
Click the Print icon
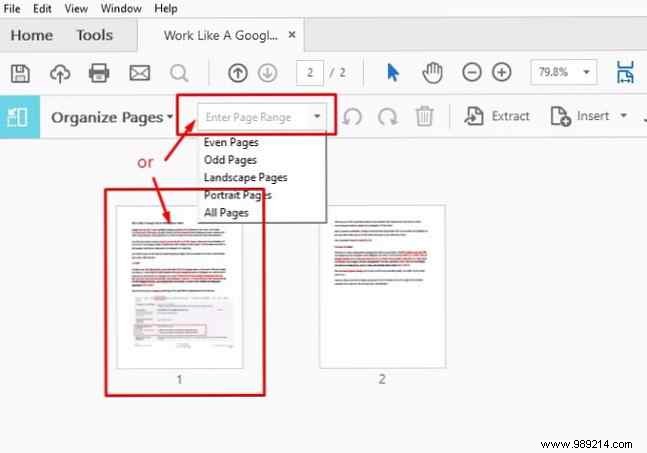coord(99,73)
